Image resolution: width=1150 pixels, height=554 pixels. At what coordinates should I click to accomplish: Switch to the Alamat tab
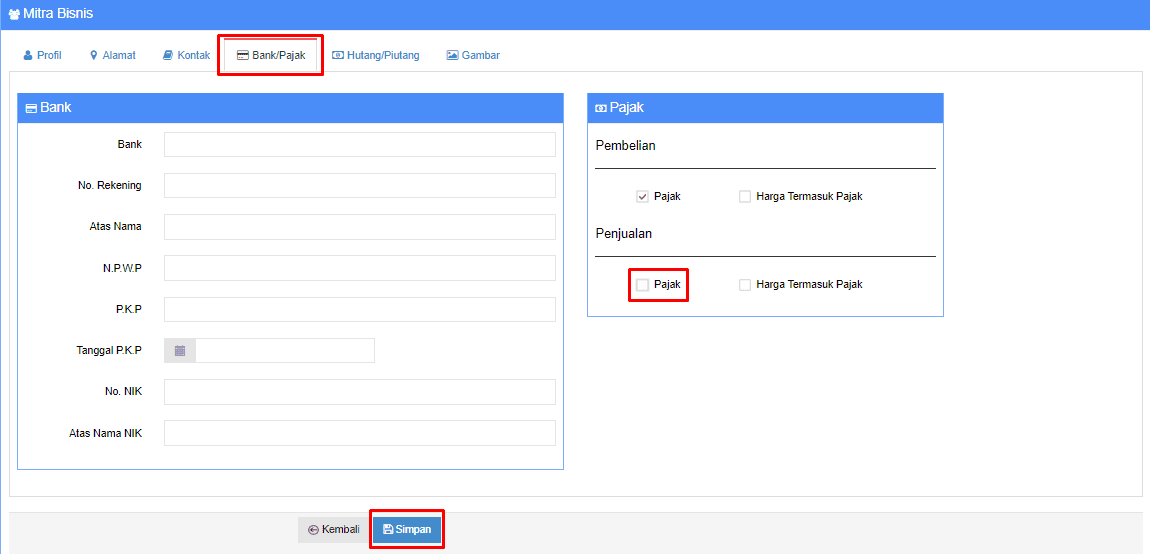[112, 55]
